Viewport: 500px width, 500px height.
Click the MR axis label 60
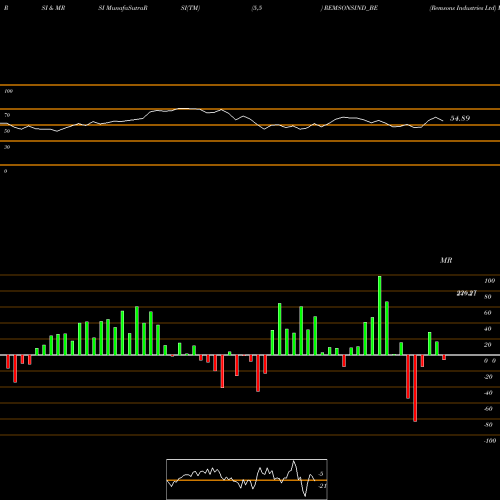(487, 313)
